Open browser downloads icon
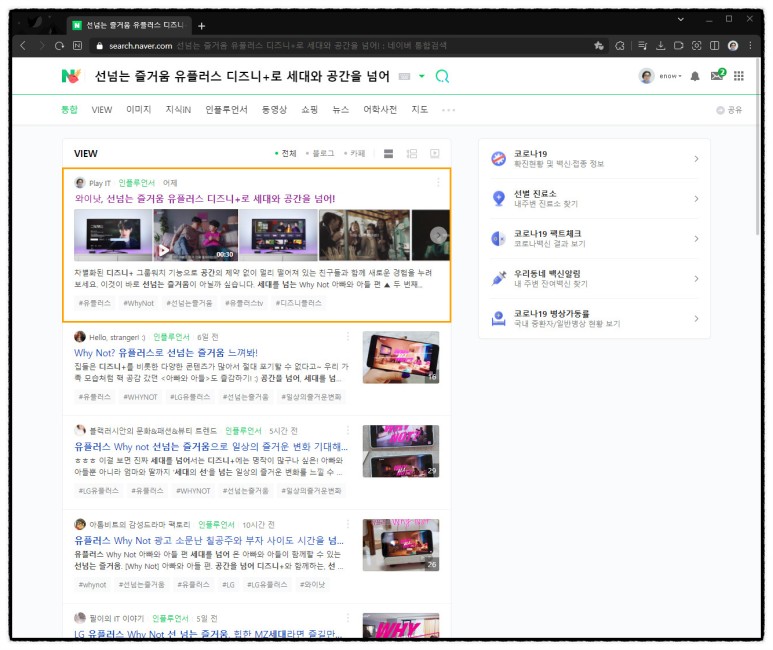Screen dimensions: 773x650 pos(661,46)
